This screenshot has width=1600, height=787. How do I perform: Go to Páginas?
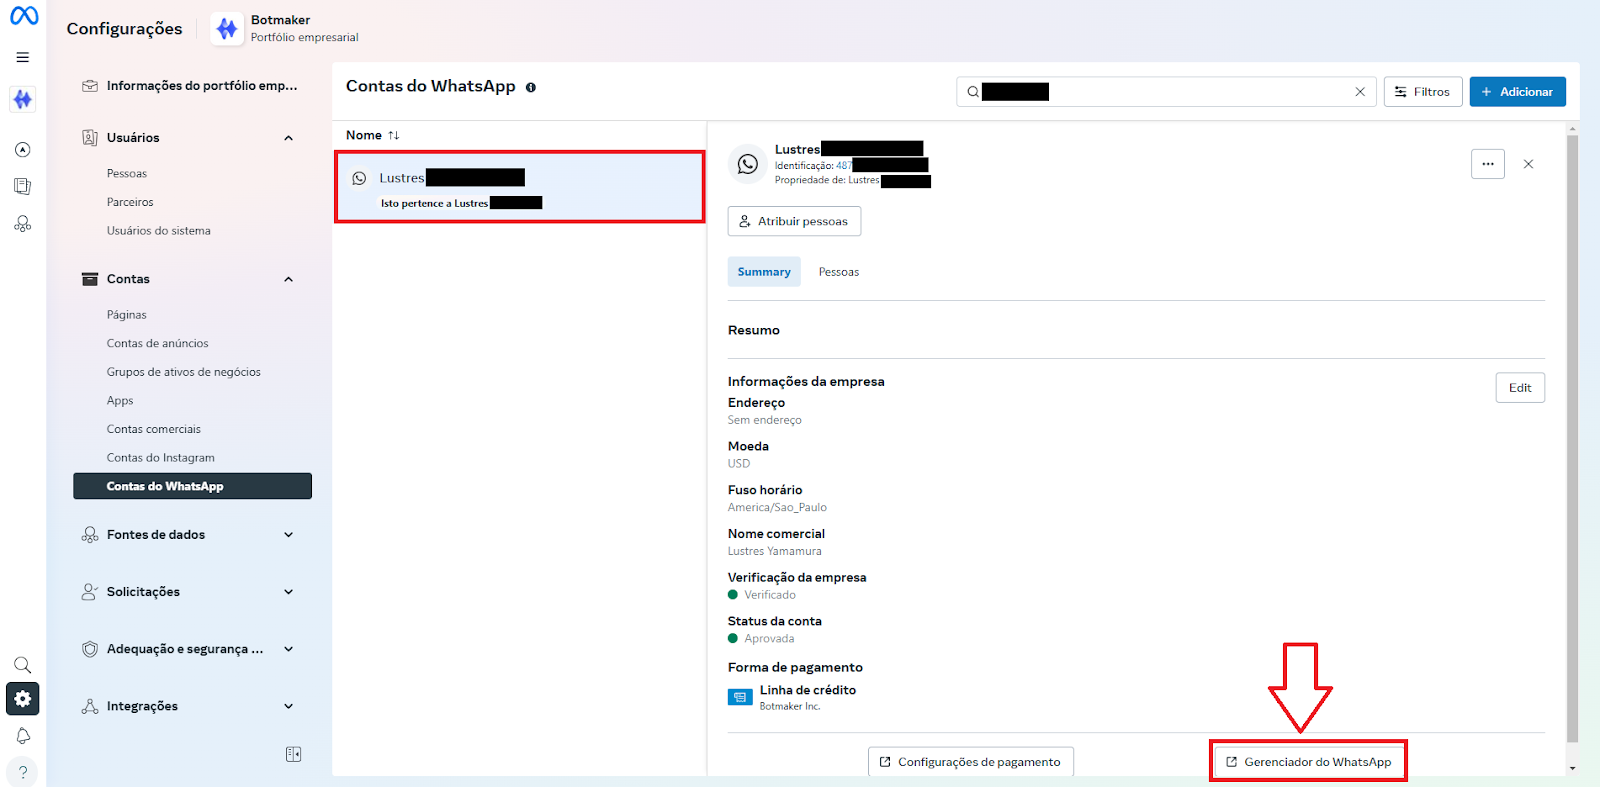tap(127, 315)
